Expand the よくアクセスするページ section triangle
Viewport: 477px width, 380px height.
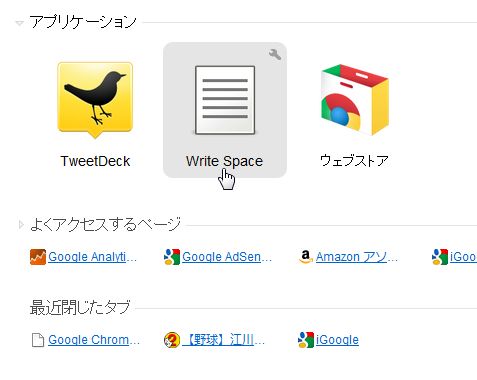21,225
